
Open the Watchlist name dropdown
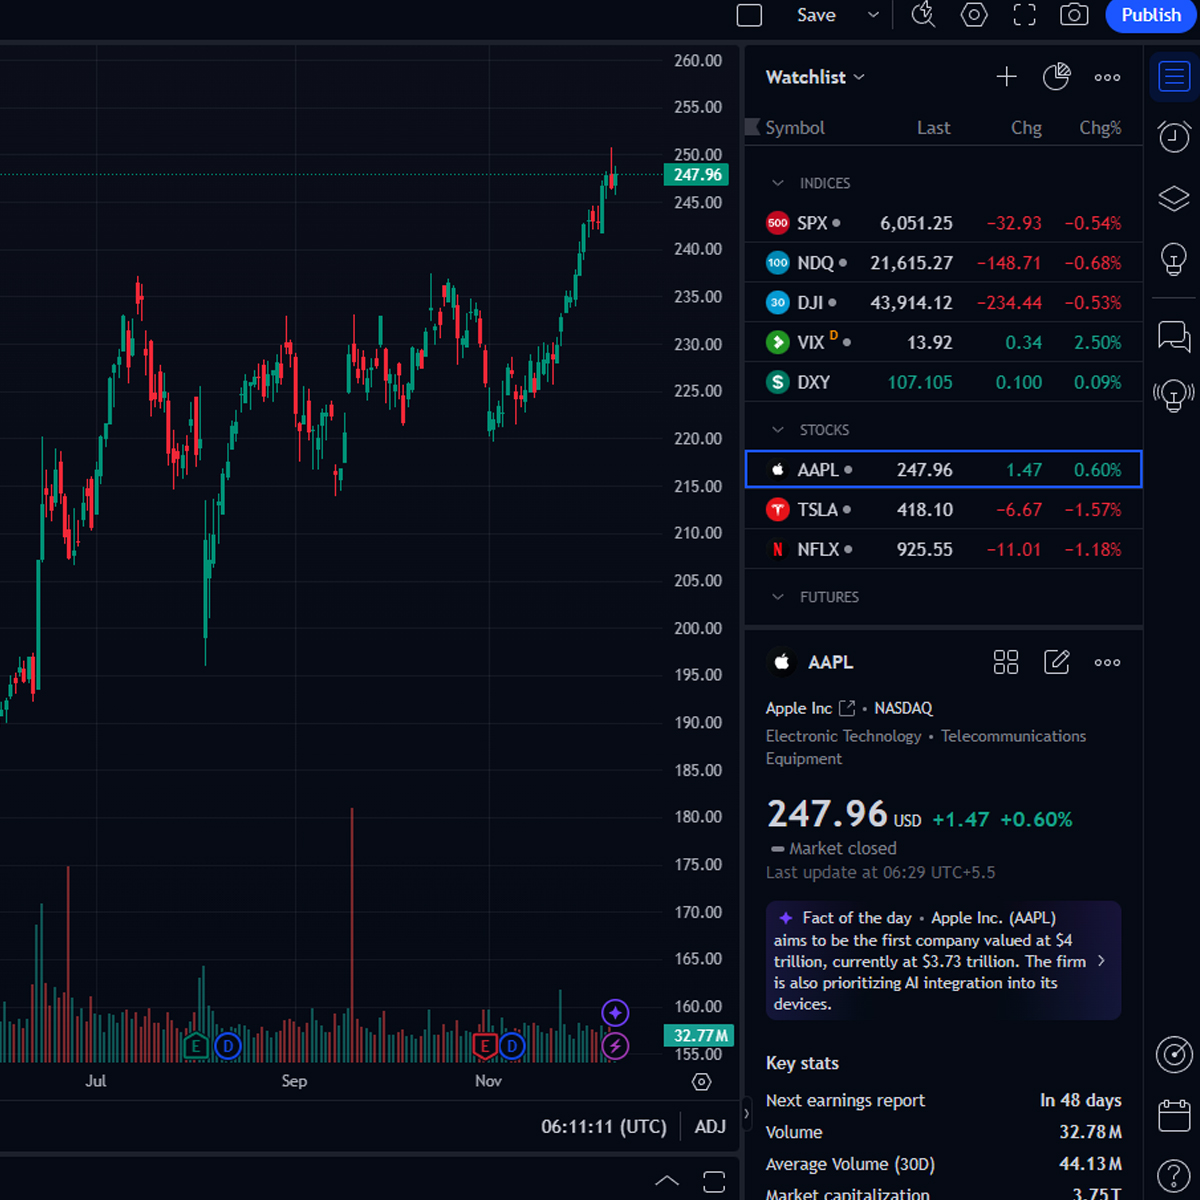tap(815, 77)
